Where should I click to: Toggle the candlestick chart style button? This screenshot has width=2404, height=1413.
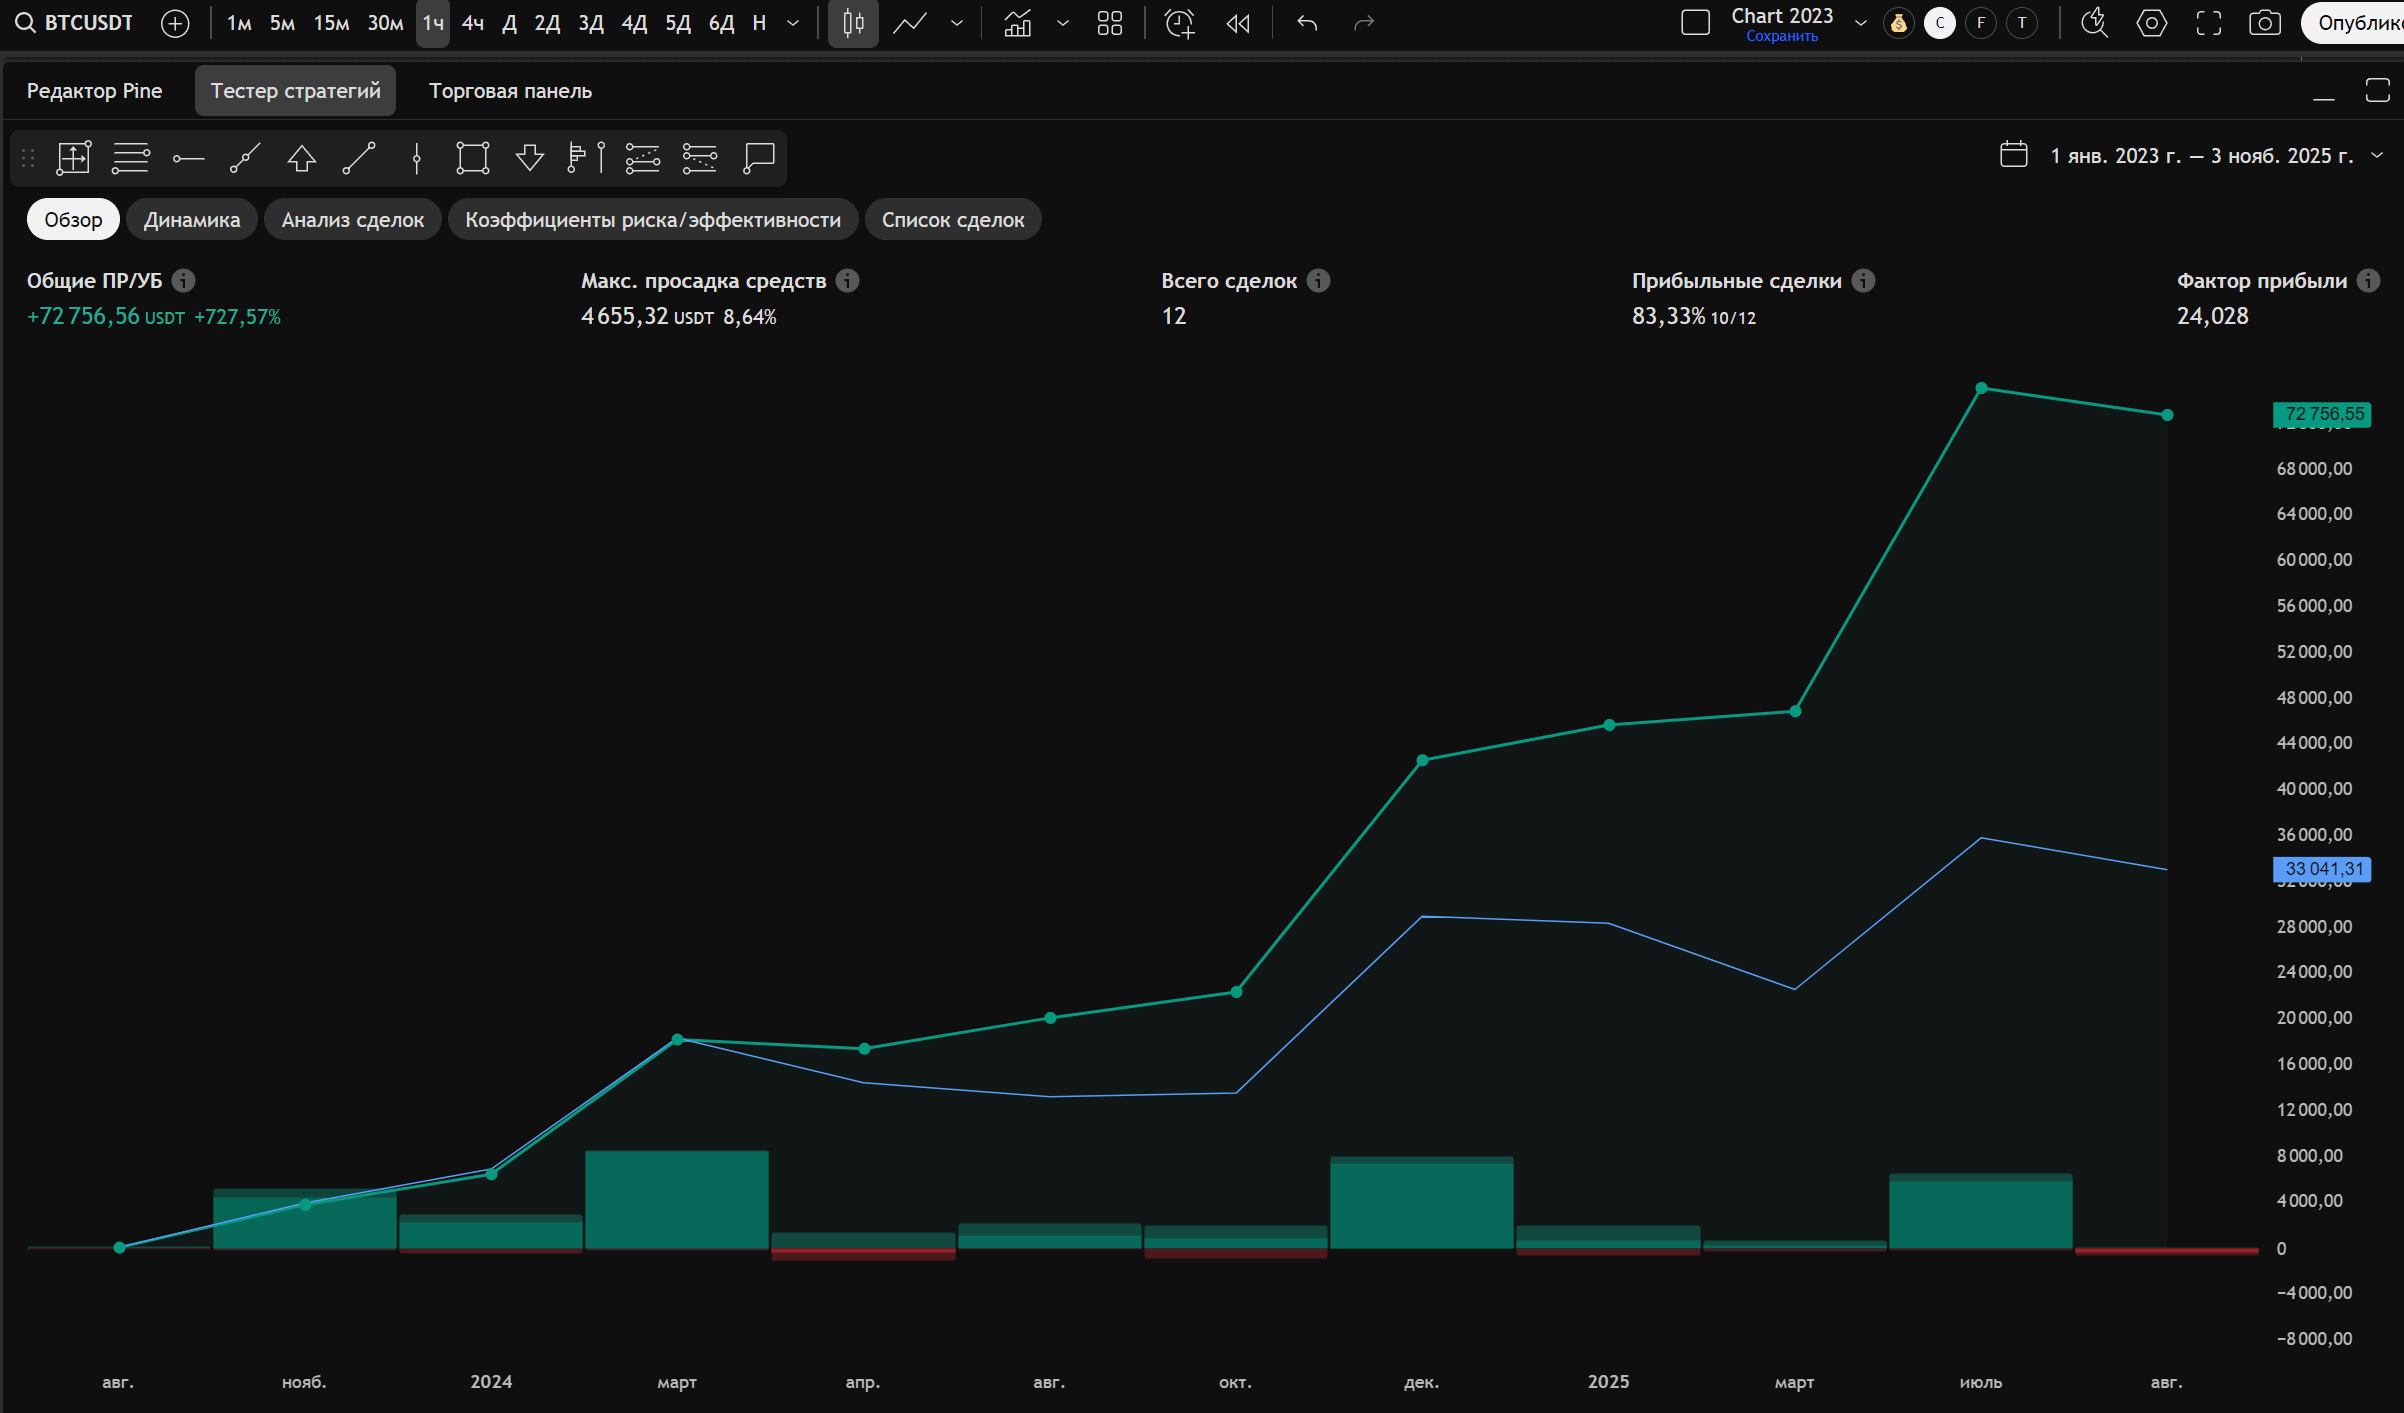point(853,23)
